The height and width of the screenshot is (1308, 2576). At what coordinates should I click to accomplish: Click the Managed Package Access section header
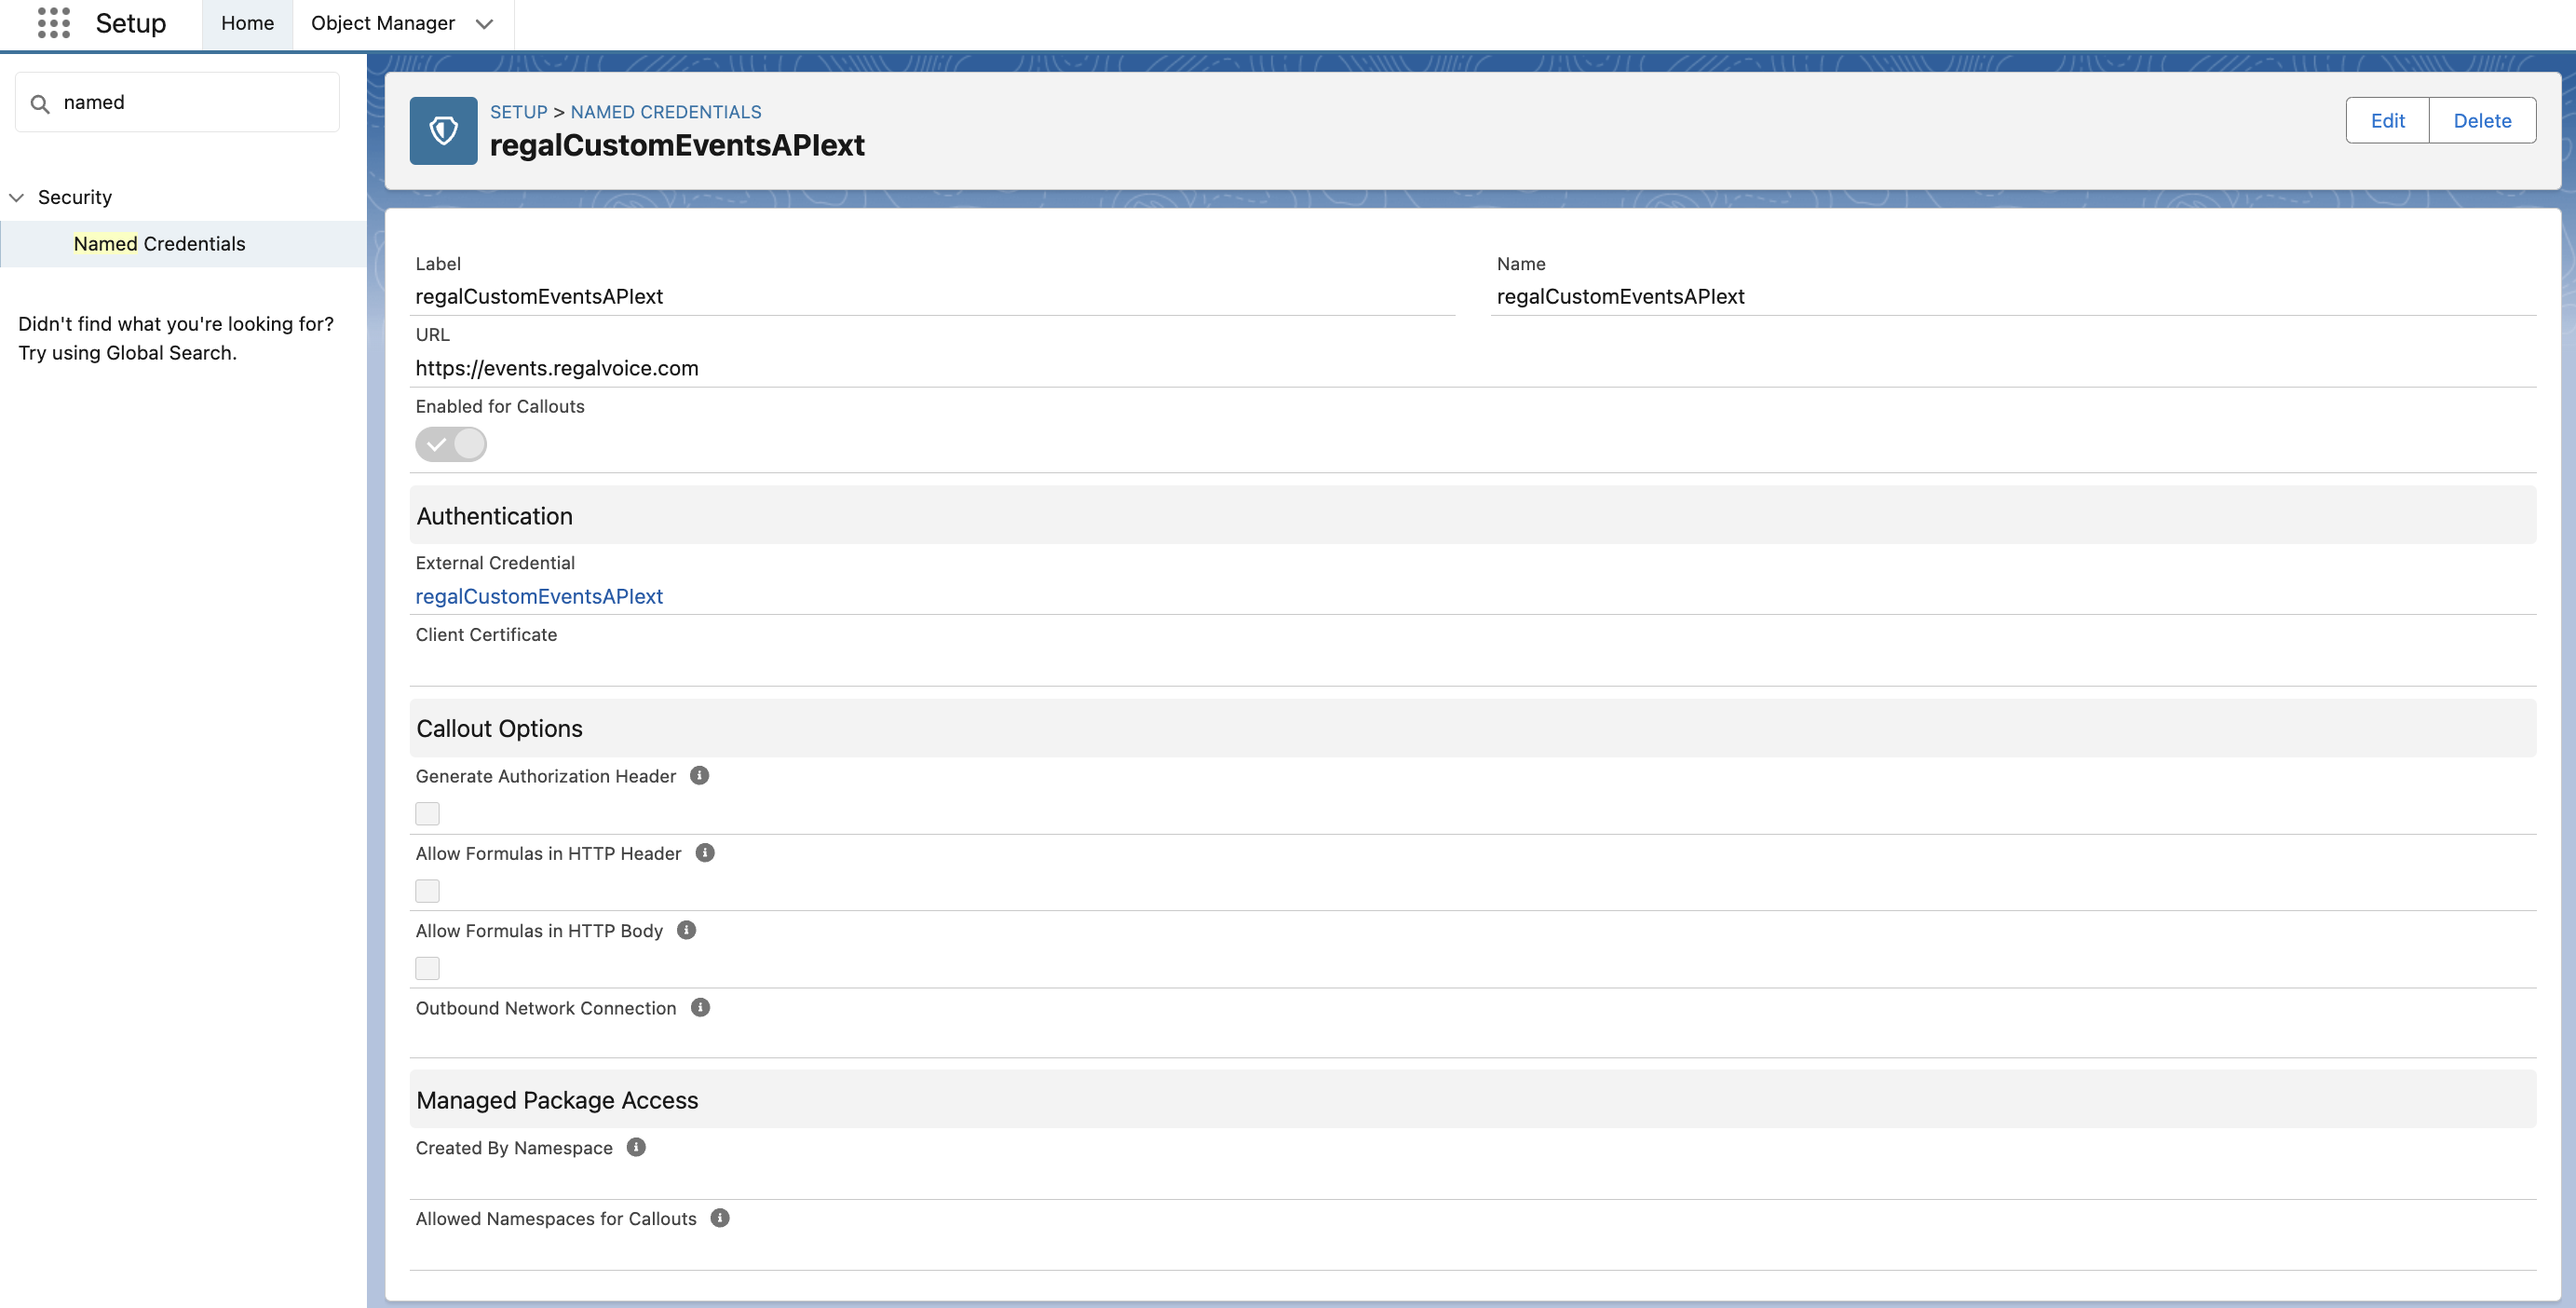tap(1472, 1099)
